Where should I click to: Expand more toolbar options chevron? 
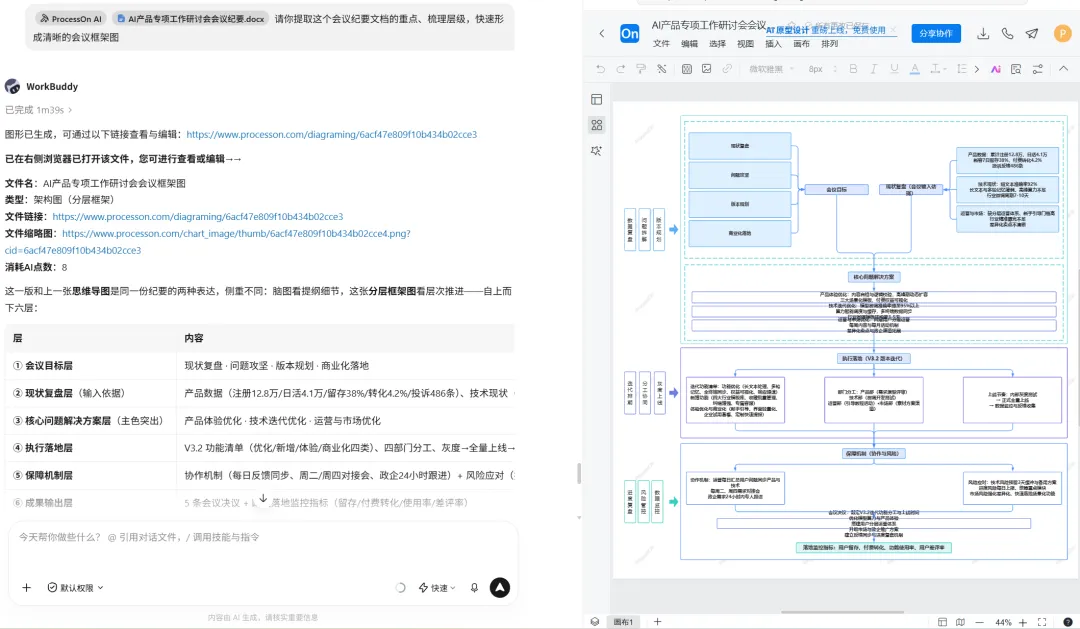pyautogui.click(x=977, y=69)
